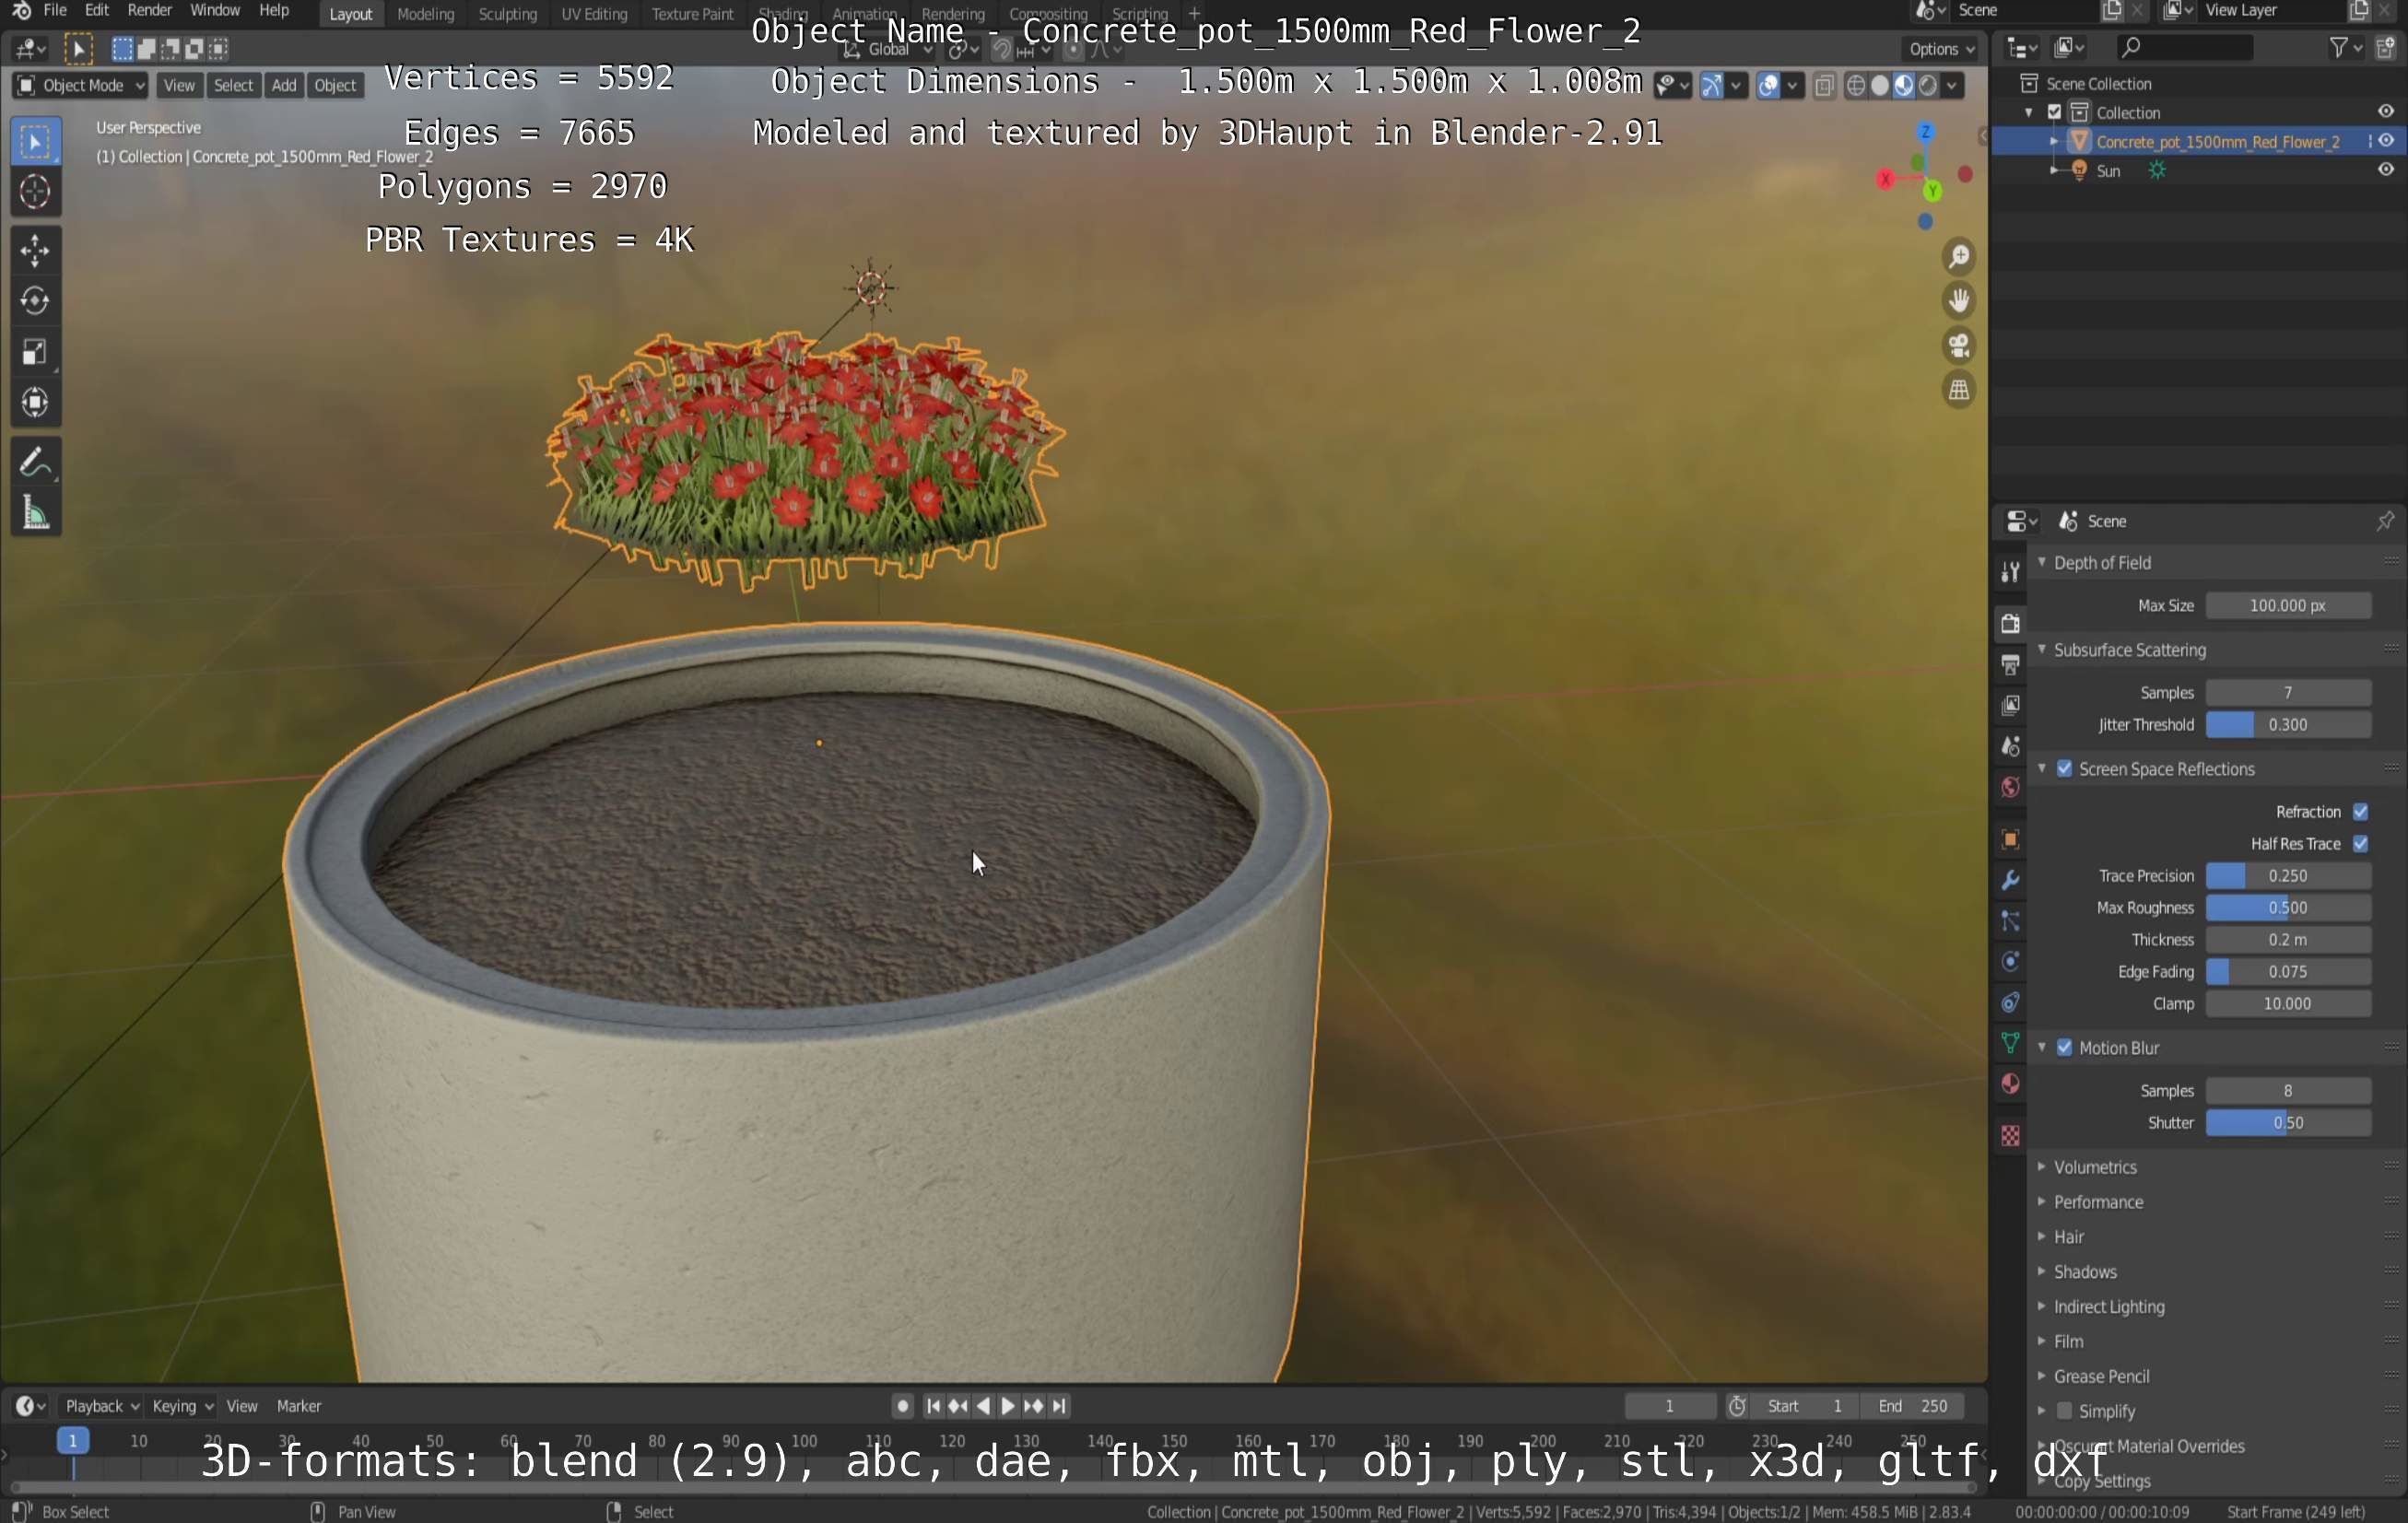Switch to the UV Editing workspace tab
The width and height of the screenshot is (2408, 1523).
click(594, 14)
